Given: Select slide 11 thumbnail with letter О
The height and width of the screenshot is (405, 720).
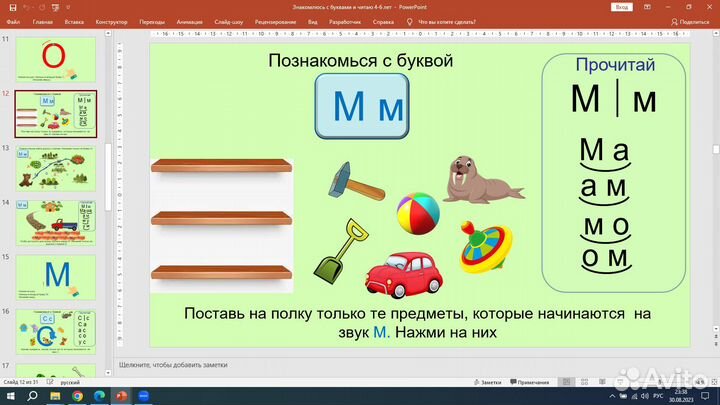Looking at the screenshot, I should (56, 60).
